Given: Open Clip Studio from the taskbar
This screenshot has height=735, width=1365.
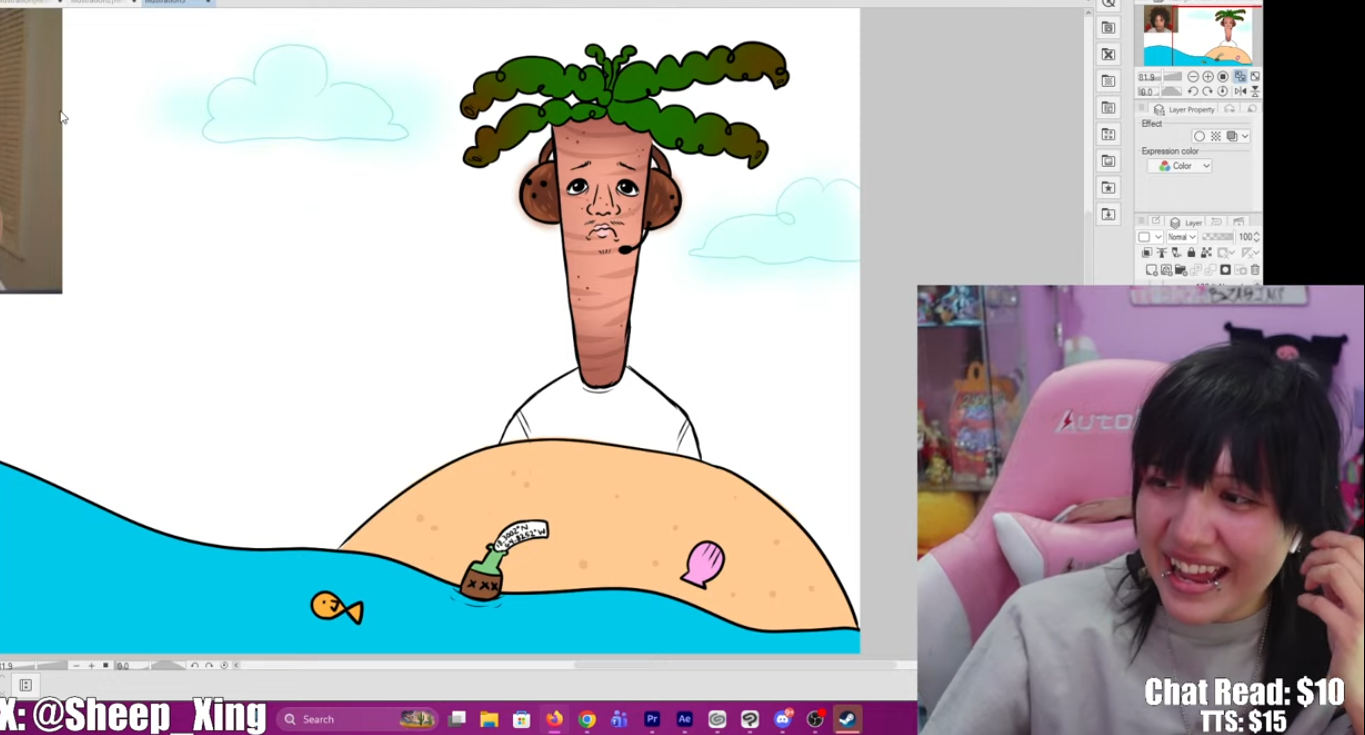Looking at the screenshot, I should (717, 719).
